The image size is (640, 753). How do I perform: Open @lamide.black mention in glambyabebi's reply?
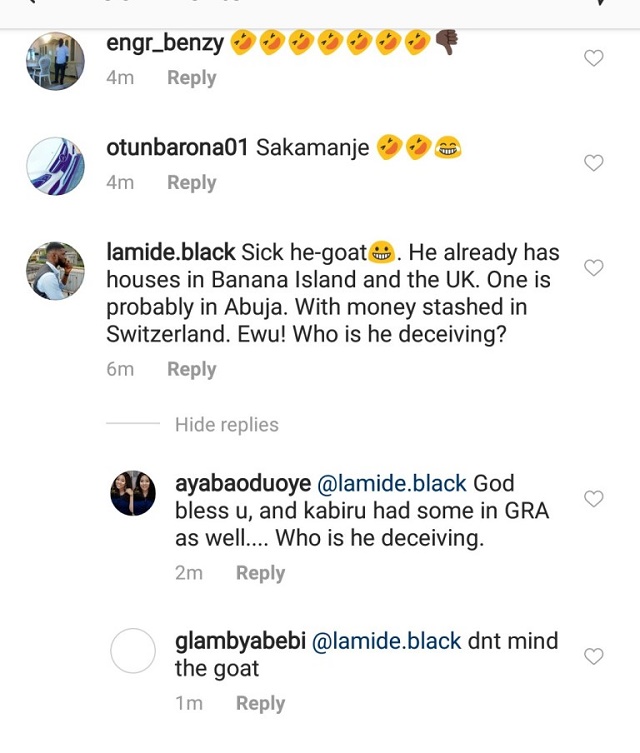coord(390,642)
